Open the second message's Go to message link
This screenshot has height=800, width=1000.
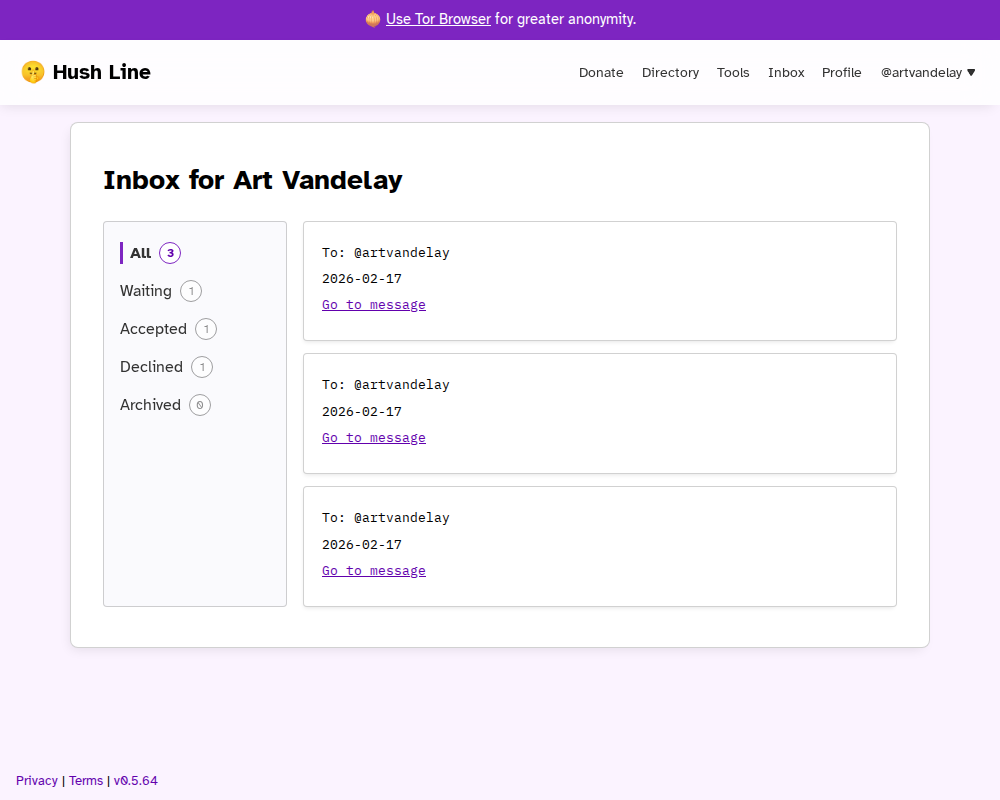tap(374, 438)
